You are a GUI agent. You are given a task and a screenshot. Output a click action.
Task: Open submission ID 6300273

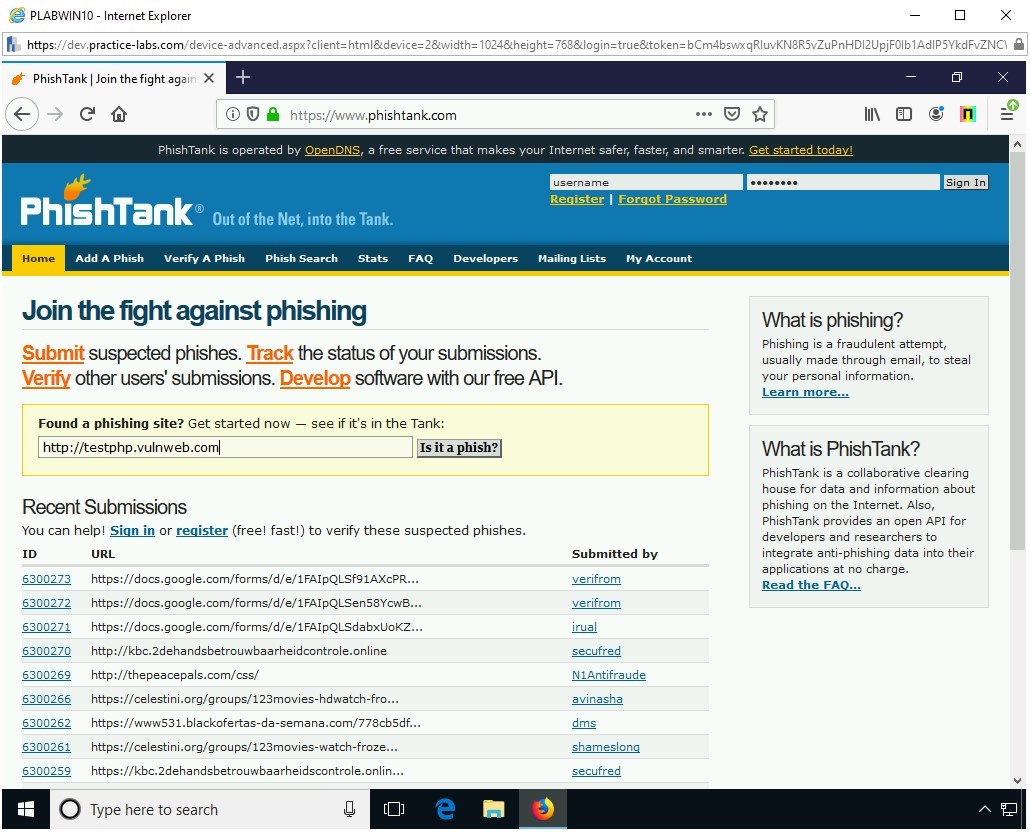(46, 579)
